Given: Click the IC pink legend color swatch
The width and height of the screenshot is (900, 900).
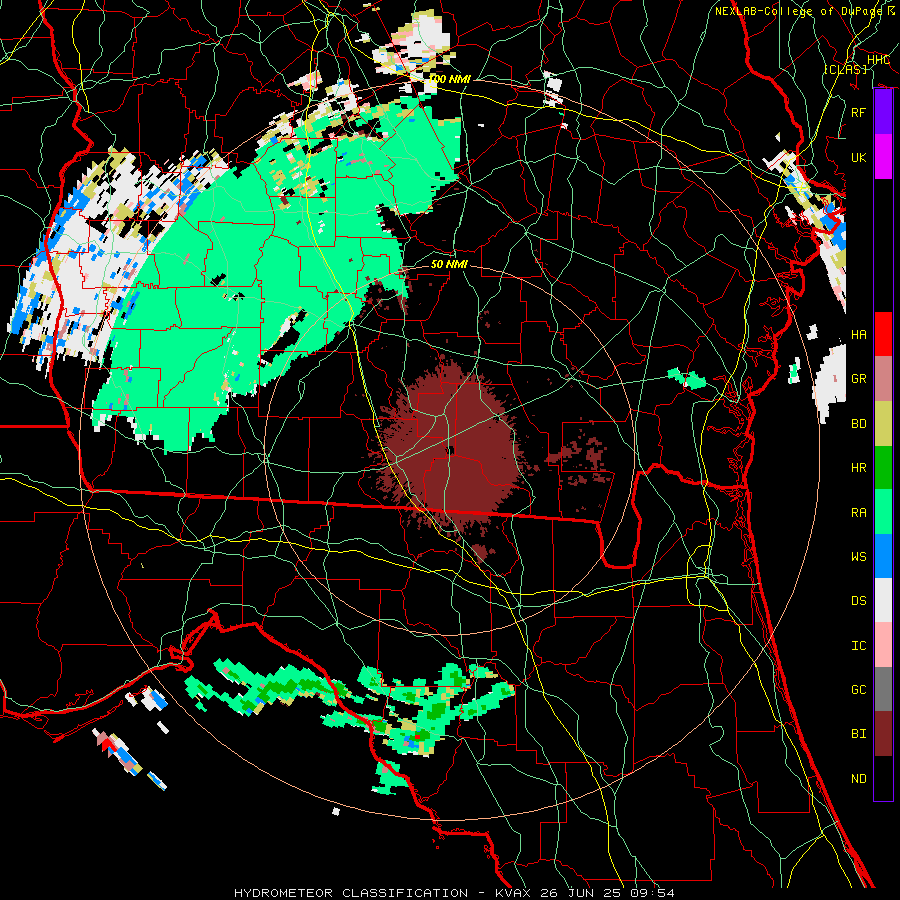Looking at the screenshot, I should click(883, 645).
